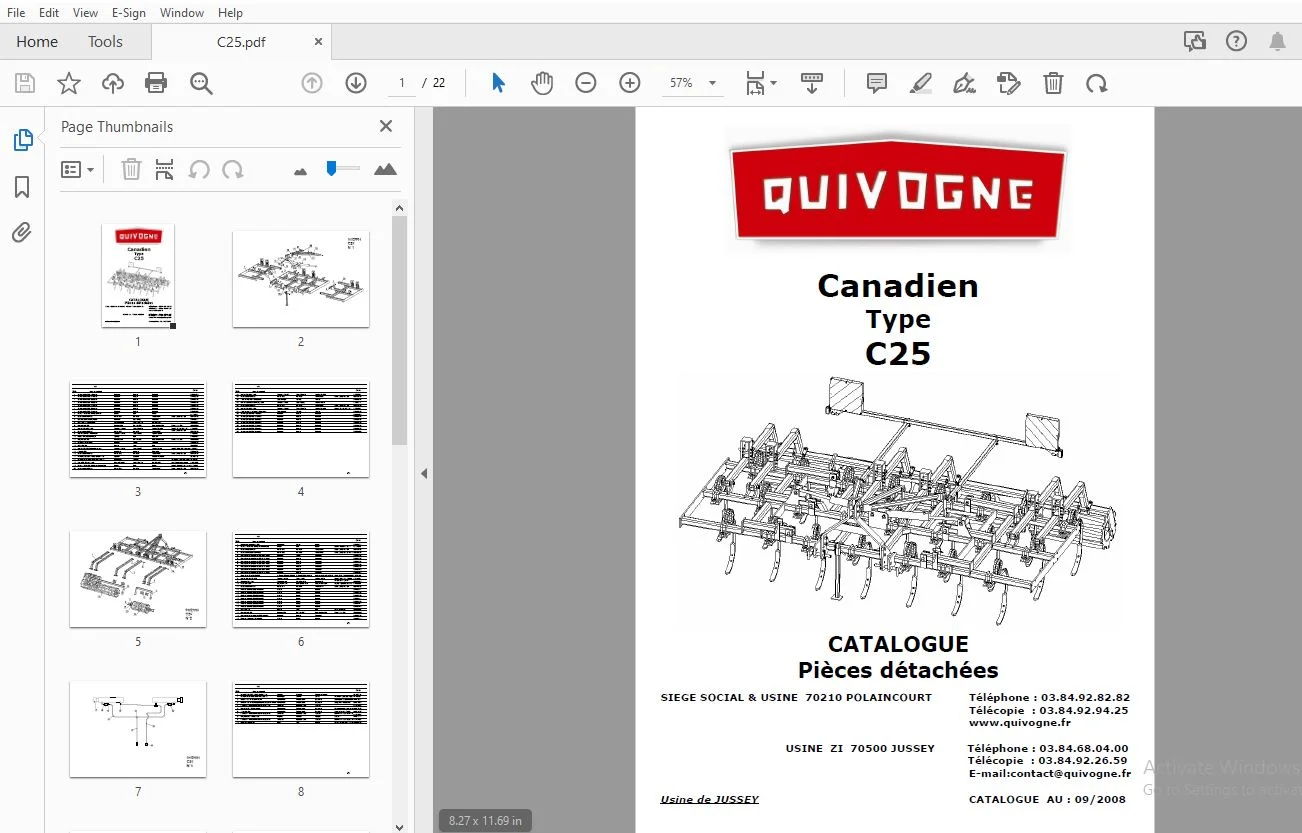This screenshot has height=833, width=1302.
Task: Click www.quivogne.fr in the document
Action: 1019,722
